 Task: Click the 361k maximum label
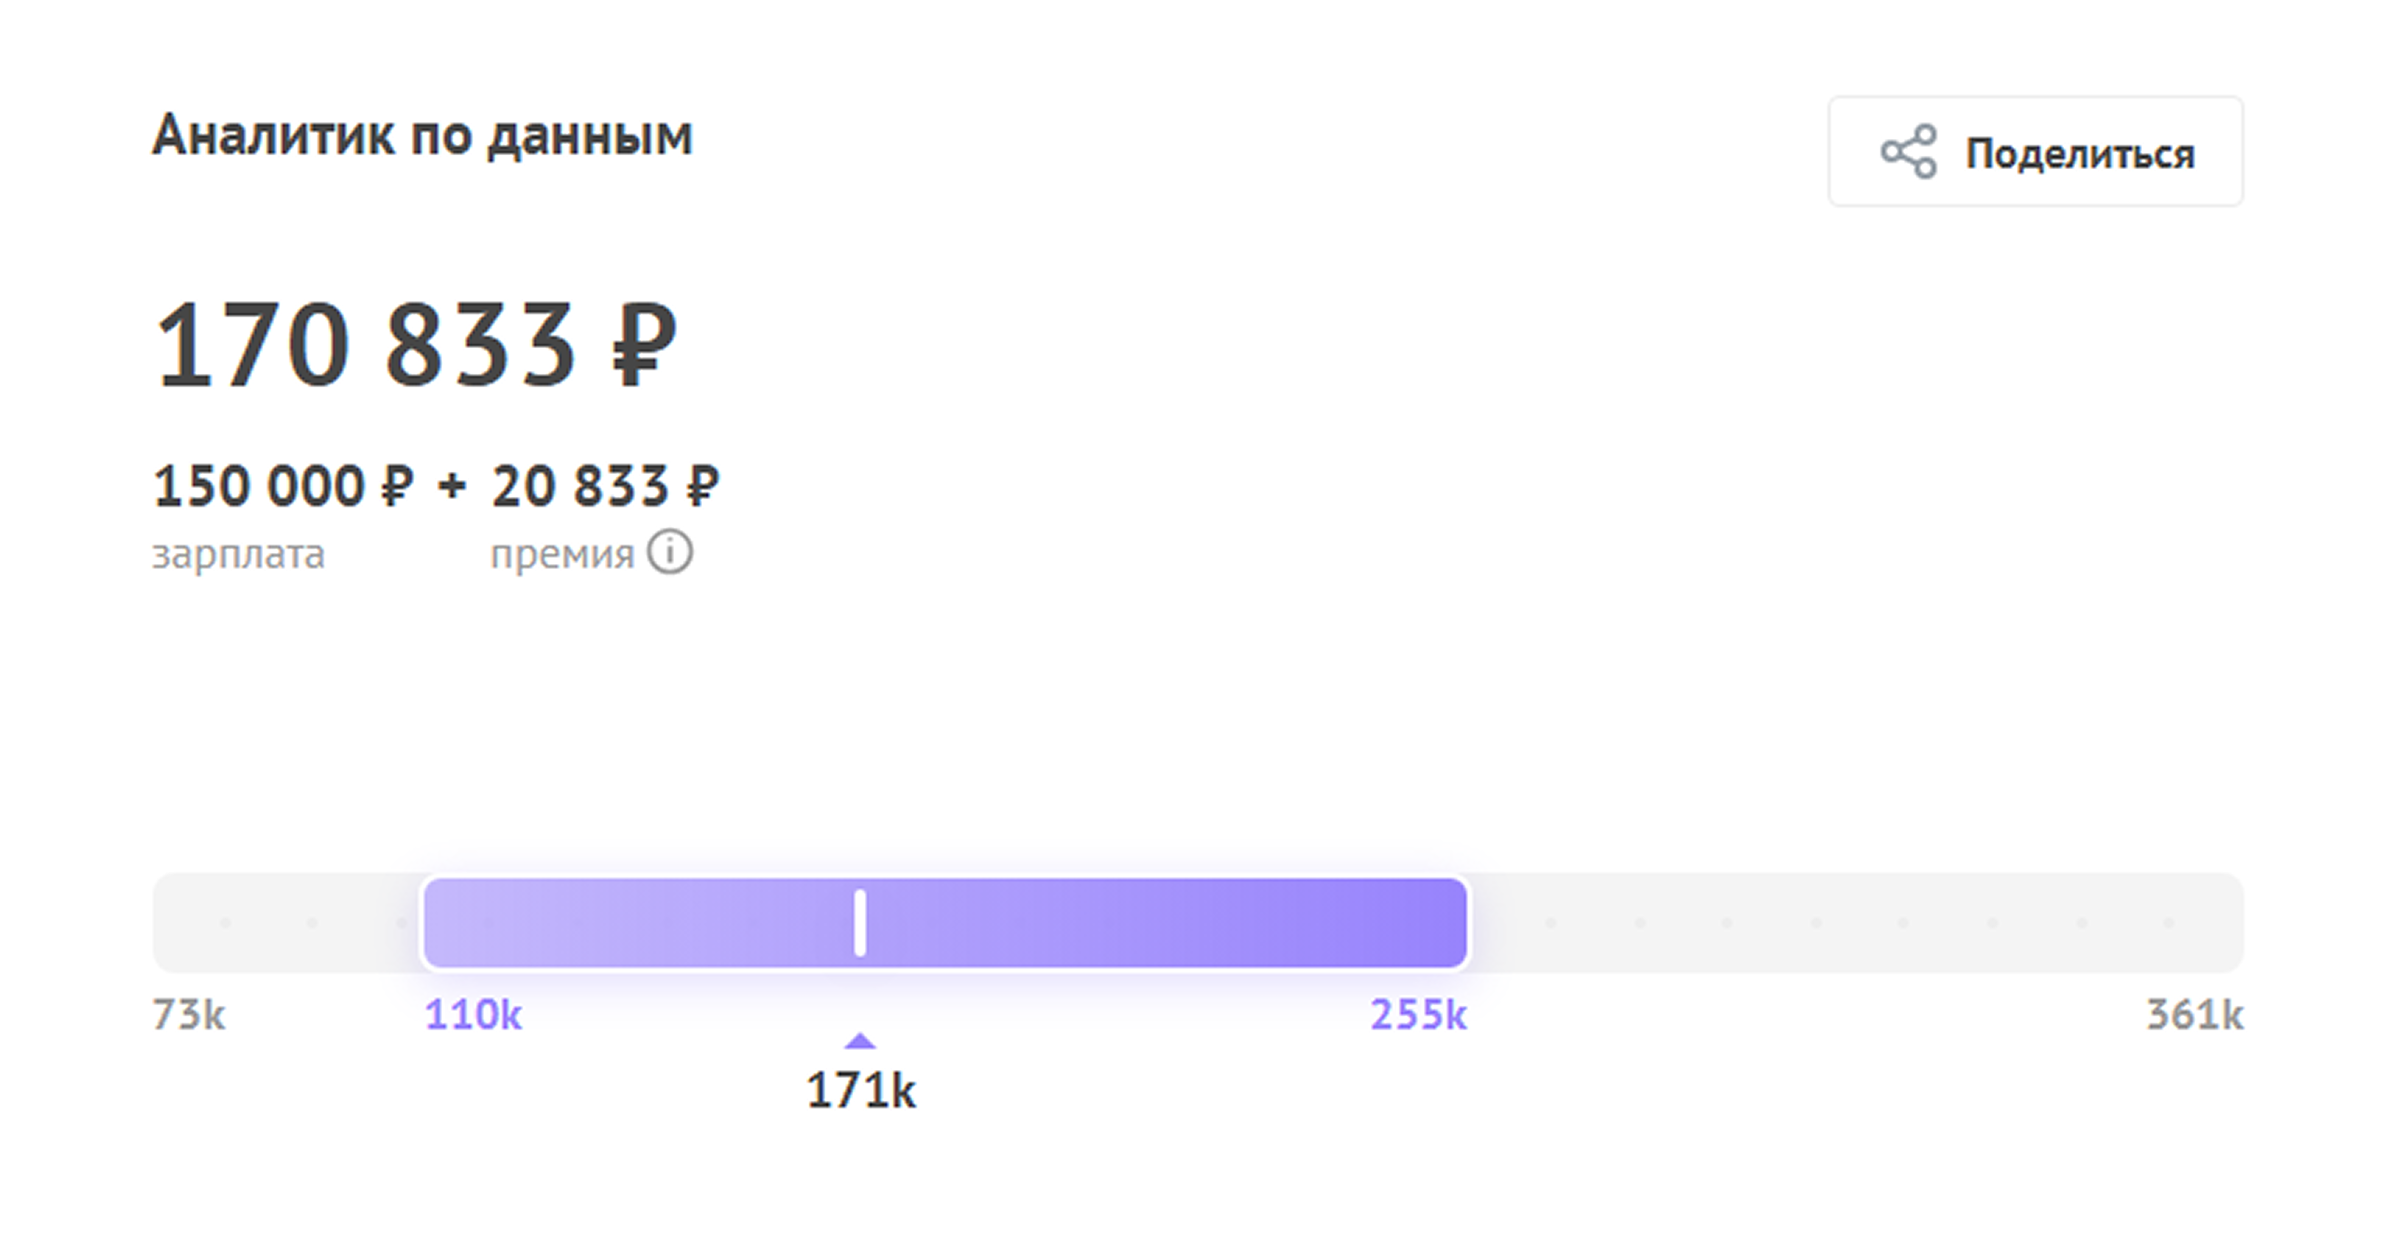click(2194, 1015)
